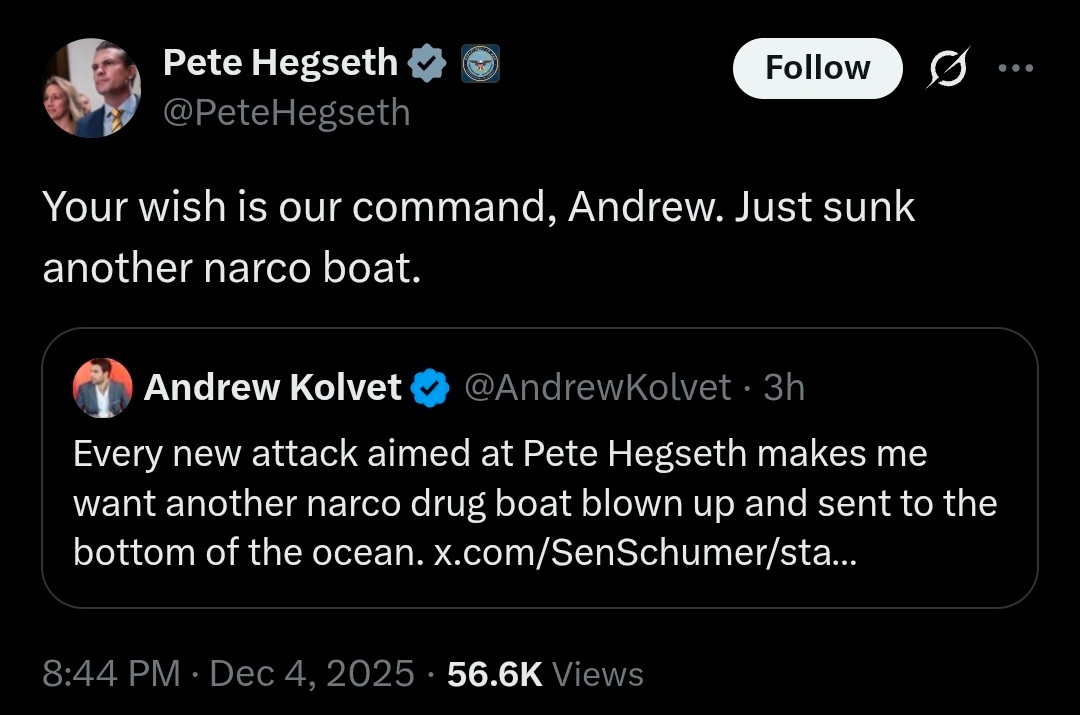Screen dimensions: 1080x715
Task: Click the Pete Hegseth display name
Action: point(280,63)
